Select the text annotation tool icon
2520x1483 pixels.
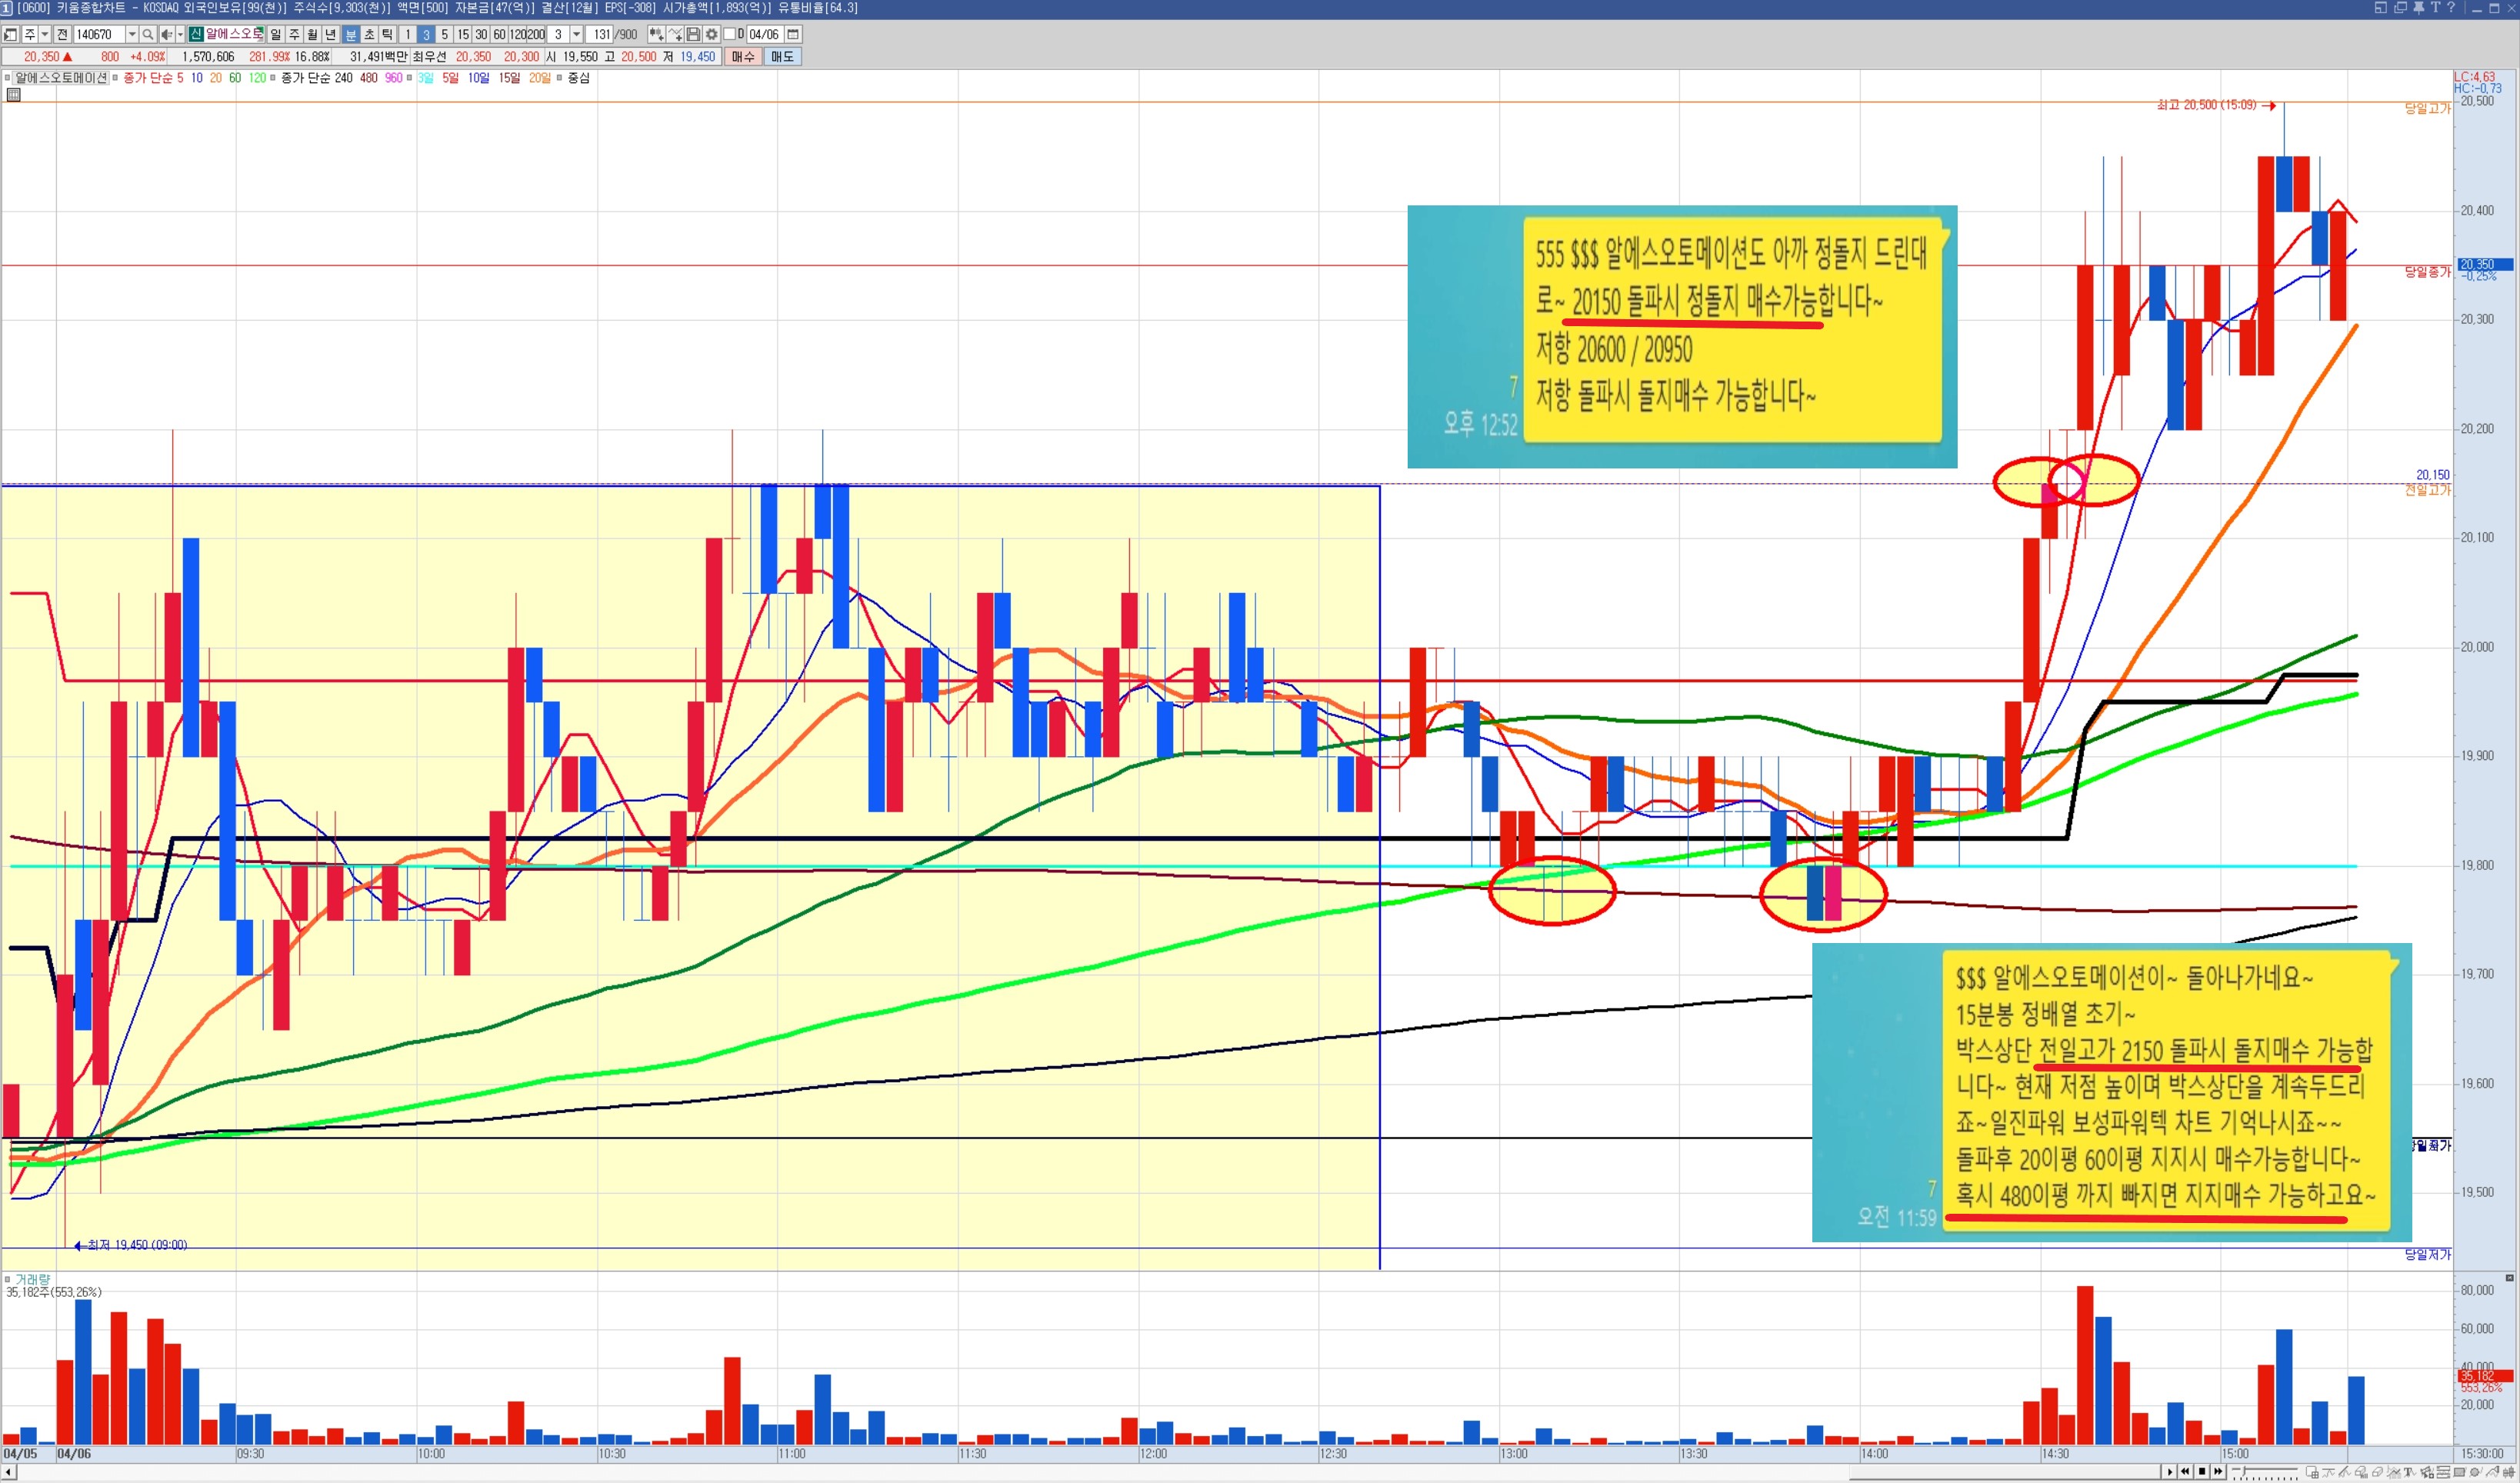[x=2408, y=1472]
